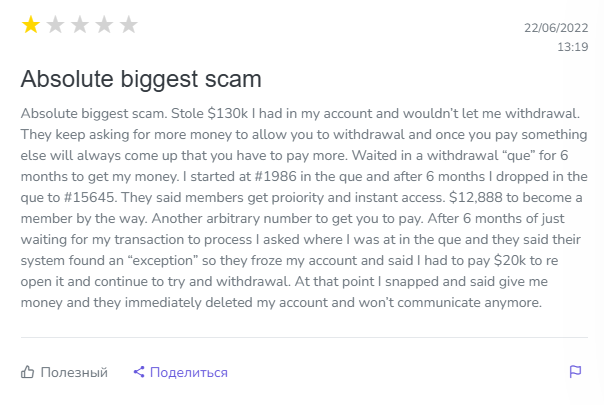The height and width of the screenshot is (405, 604).
Task: Select the fourth rating star
Action: tap(104, 25)
